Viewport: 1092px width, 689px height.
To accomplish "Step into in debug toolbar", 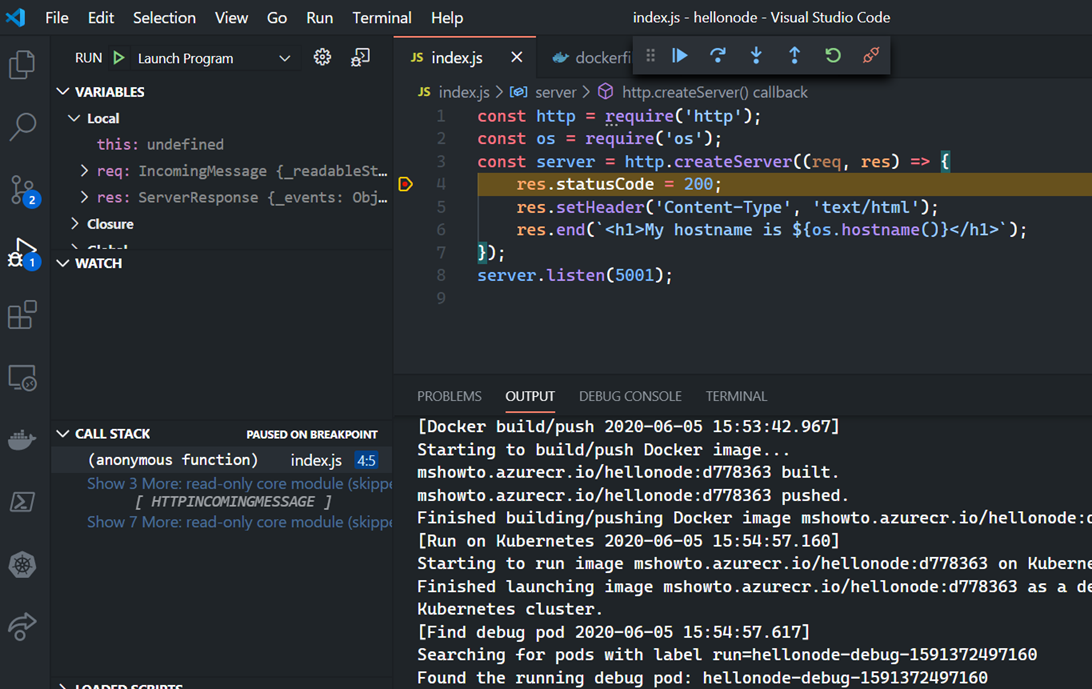I will pyautogui.click(x=756, y=55).
